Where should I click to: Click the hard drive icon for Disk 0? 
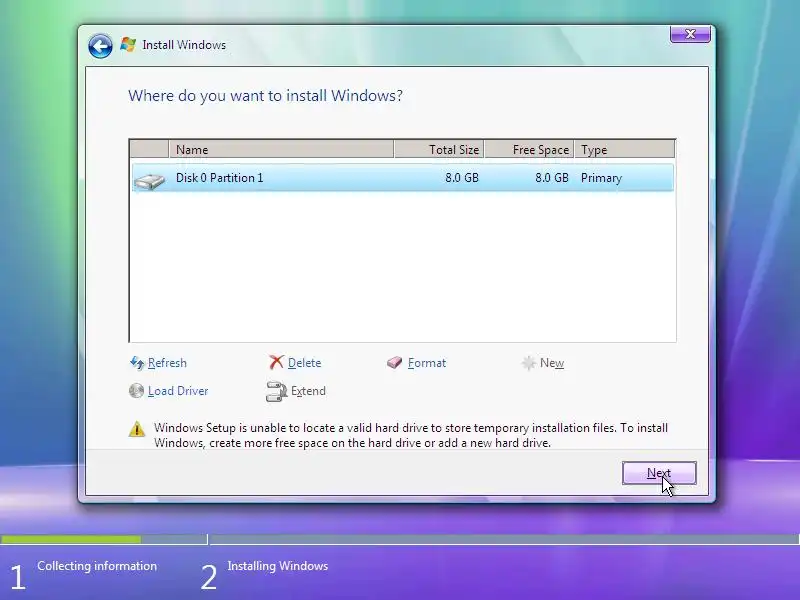pos(149,181)
